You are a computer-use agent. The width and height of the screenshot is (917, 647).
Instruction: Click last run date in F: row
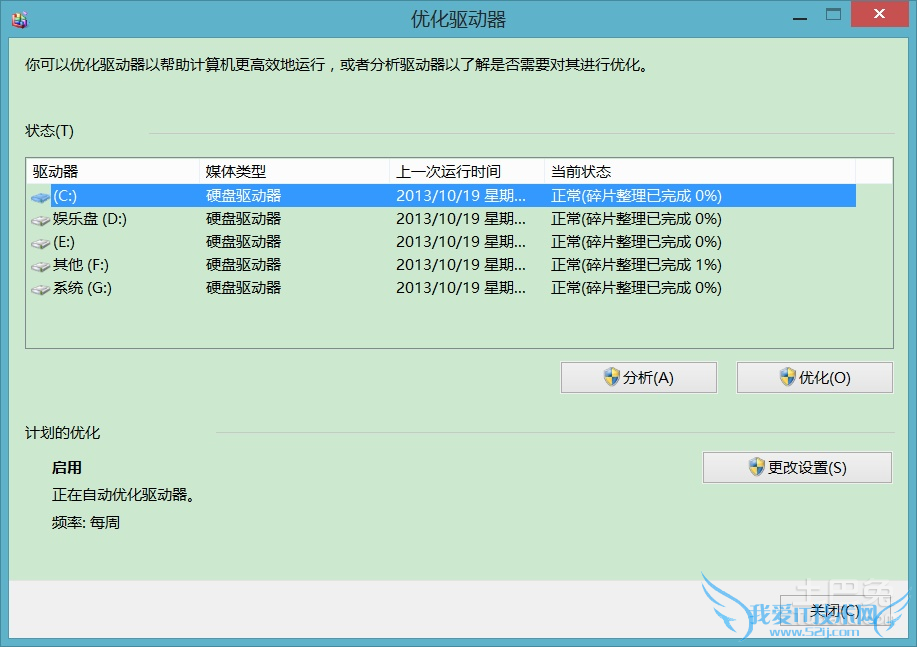(x=461, y=265)
